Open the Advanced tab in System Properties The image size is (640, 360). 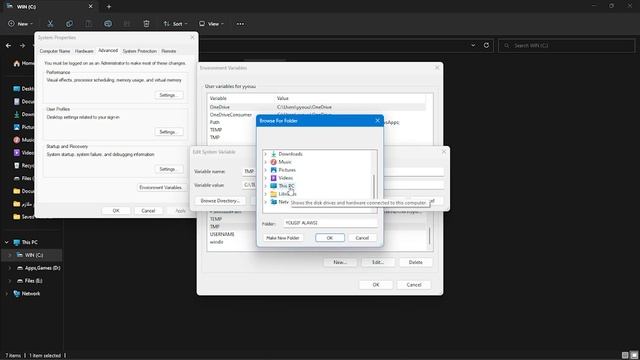pyautogui.click(x=108, y=51)
